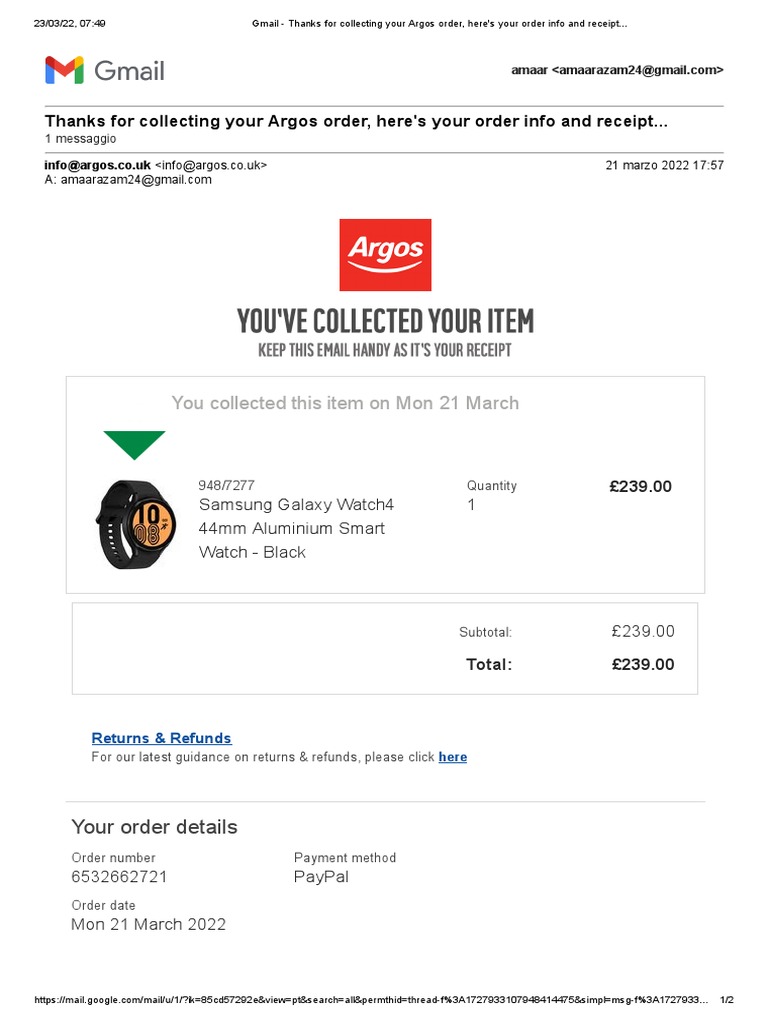Click the sender info@argos.co.uk address
The width and height of the screenshot is (768, 1024).
click(97, 165)
